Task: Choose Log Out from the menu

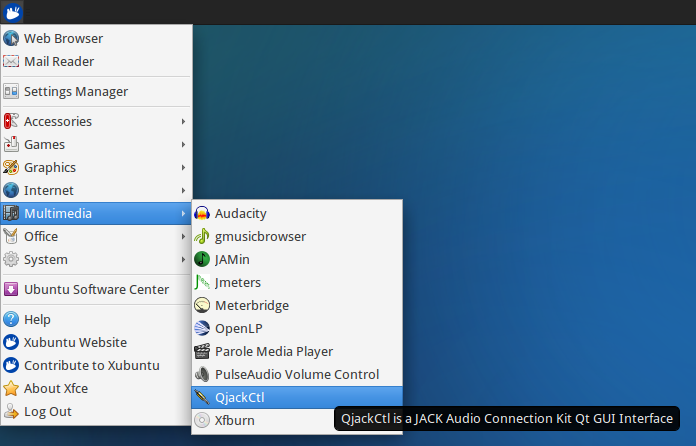Action: (x=48, y=412)
